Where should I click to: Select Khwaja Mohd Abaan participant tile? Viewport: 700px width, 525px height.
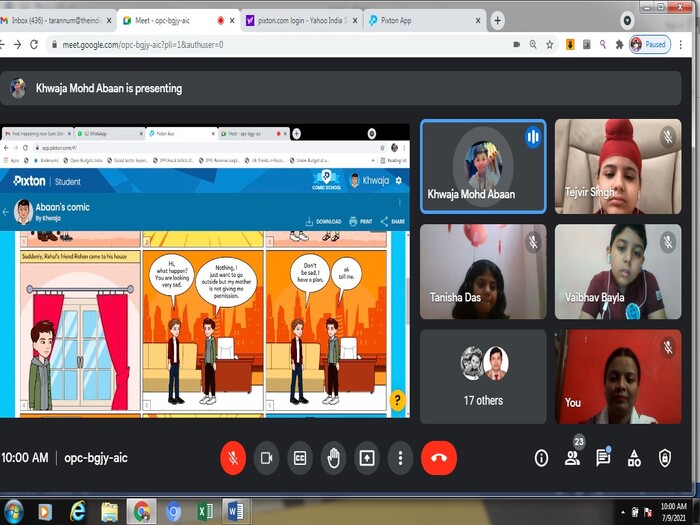(x=483, y=166)
